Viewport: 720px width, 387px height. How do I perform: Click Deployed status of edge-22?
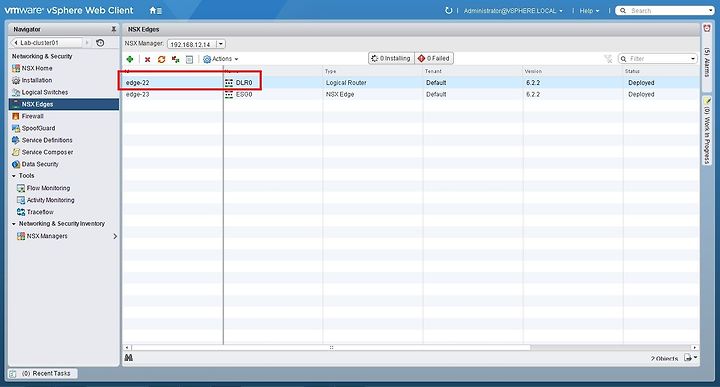click(x=641, y=83)
